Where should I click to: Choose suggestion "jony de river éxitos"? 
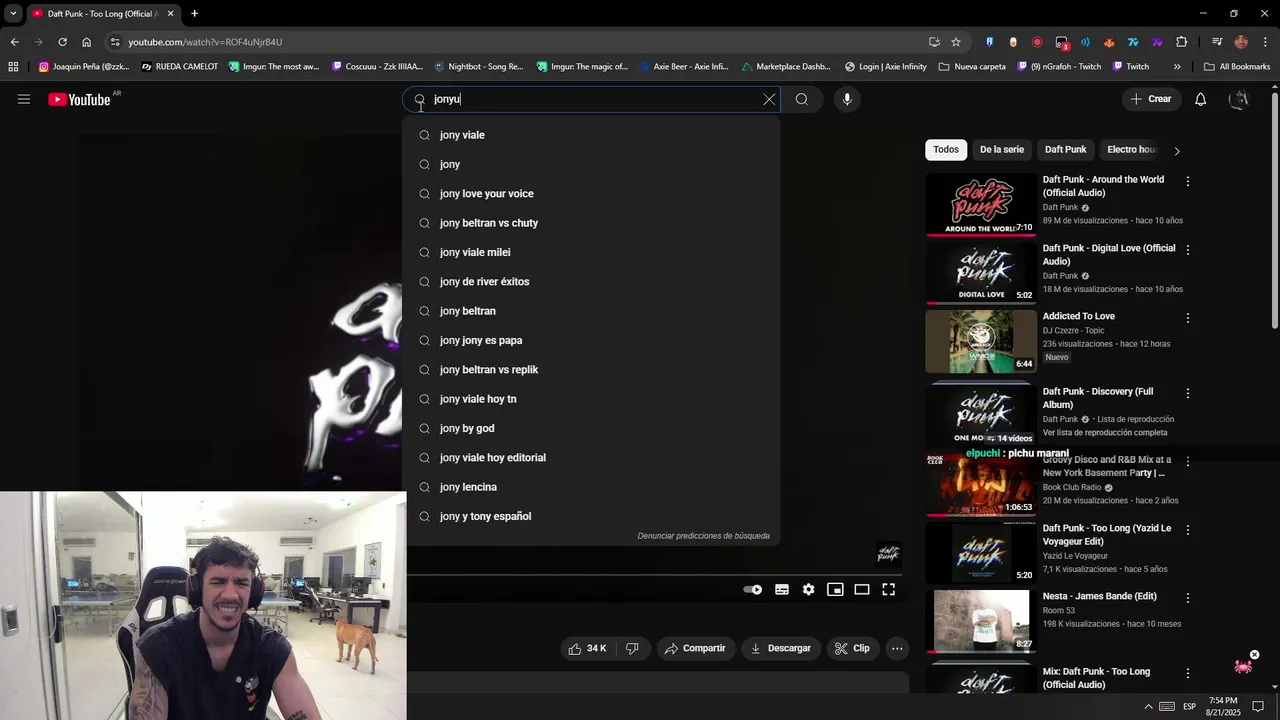(592, 282)
